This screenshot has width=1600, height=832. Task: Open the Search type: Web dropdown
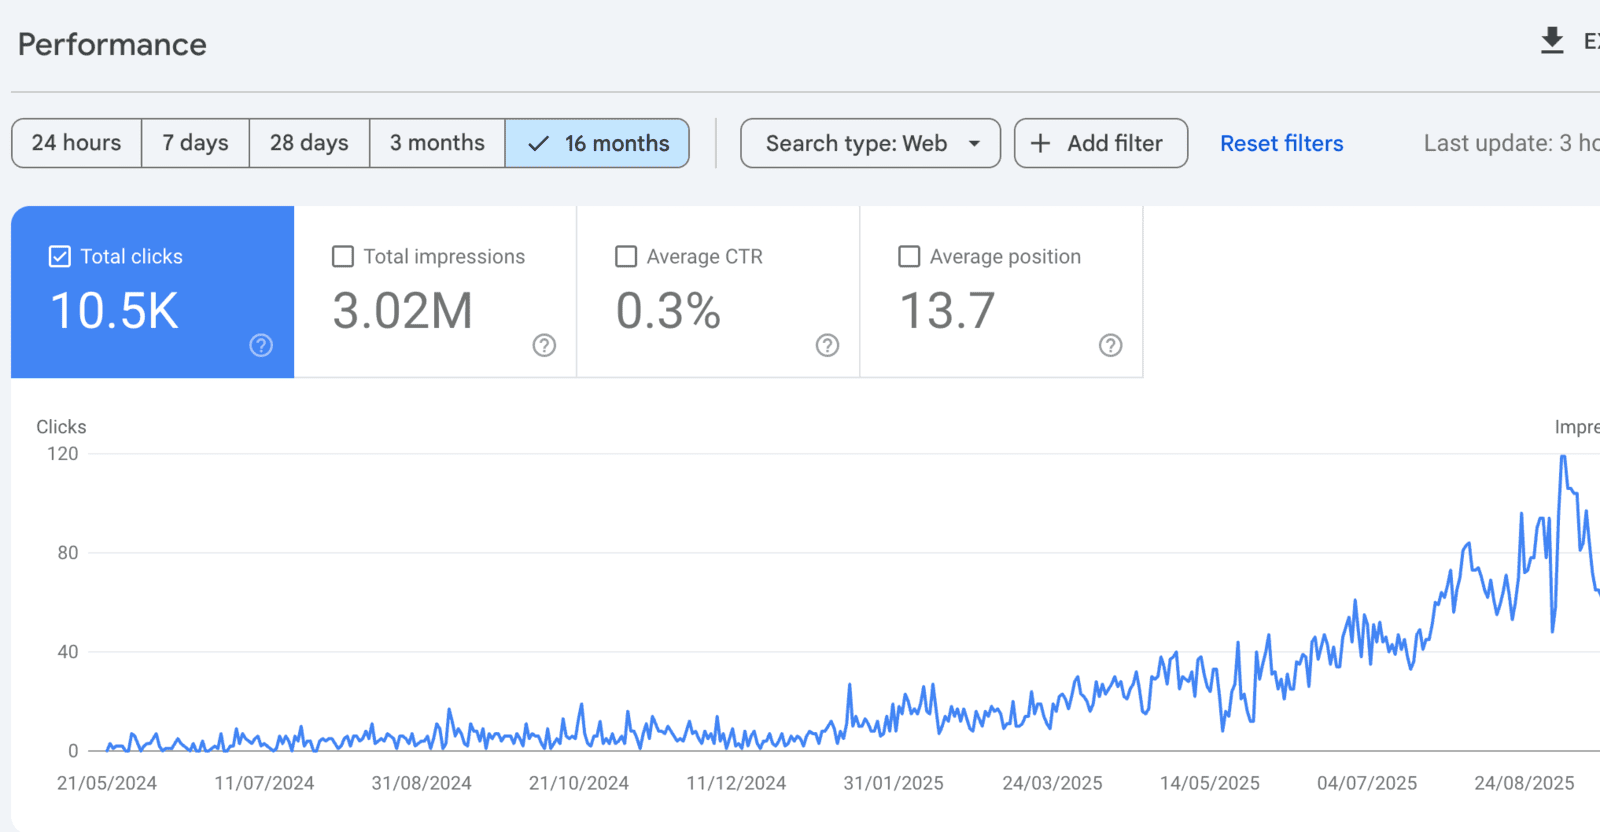point(856,143)
